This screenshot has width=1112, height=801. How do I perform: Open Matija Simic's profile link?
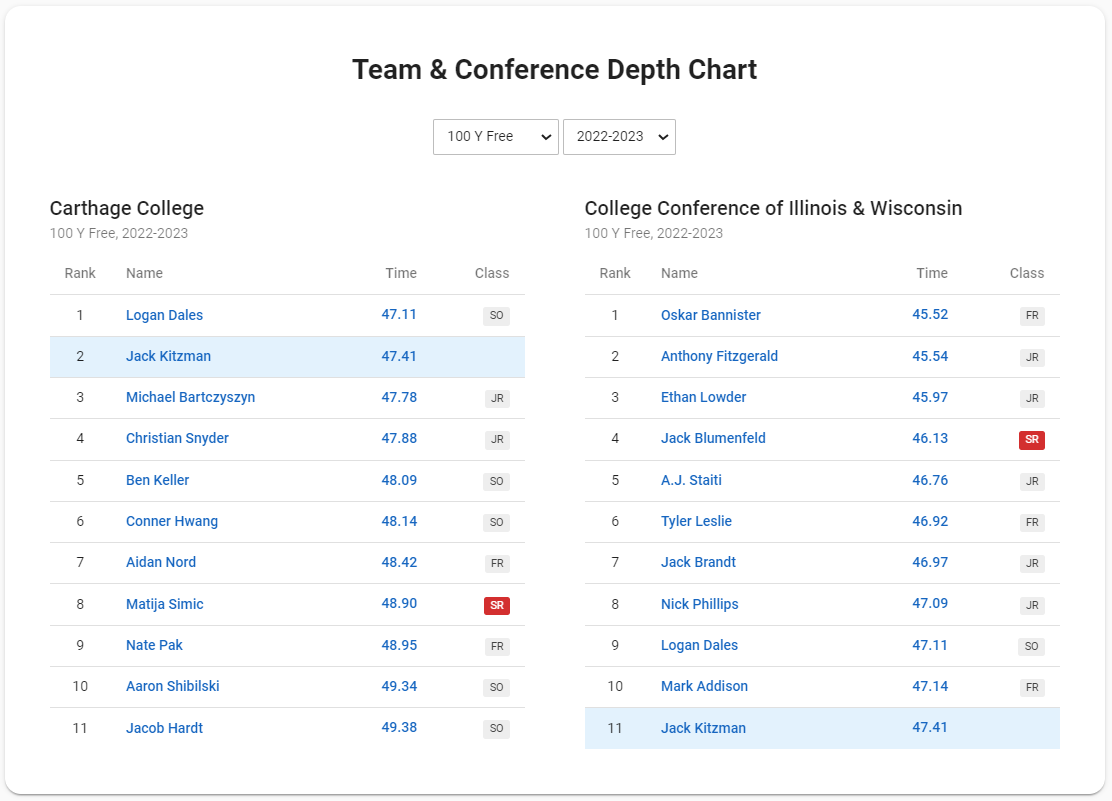point(165,604)
